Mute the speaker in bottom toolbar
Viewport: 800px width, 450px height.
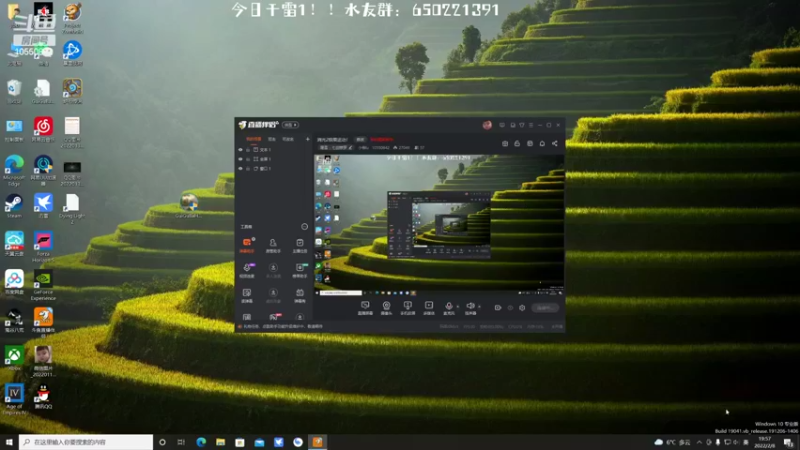coord(470,308)
